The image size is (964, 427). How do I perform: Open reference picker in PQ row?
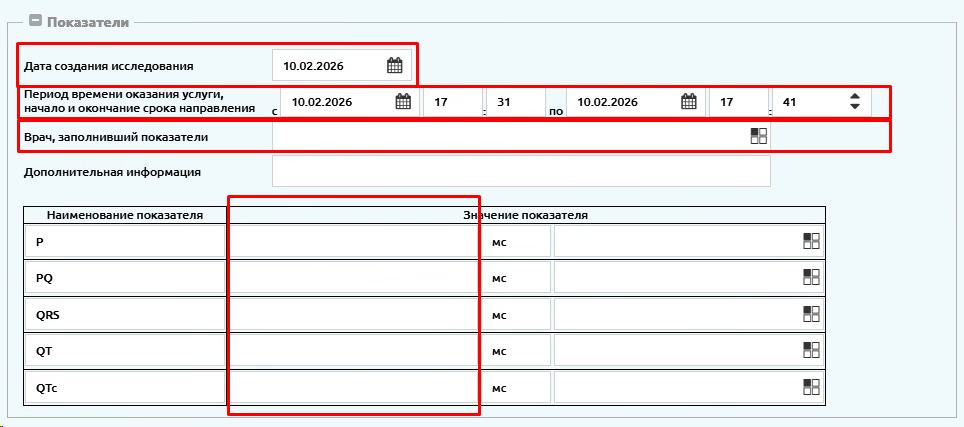tap(812, 277)
